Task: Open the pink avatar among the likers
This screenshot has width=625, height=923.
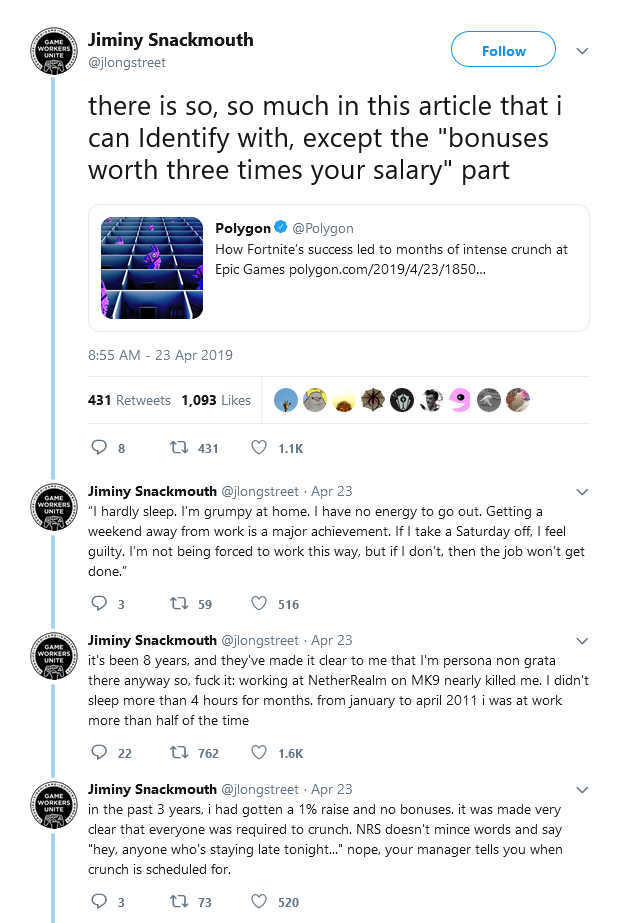Action: [460, 400]
